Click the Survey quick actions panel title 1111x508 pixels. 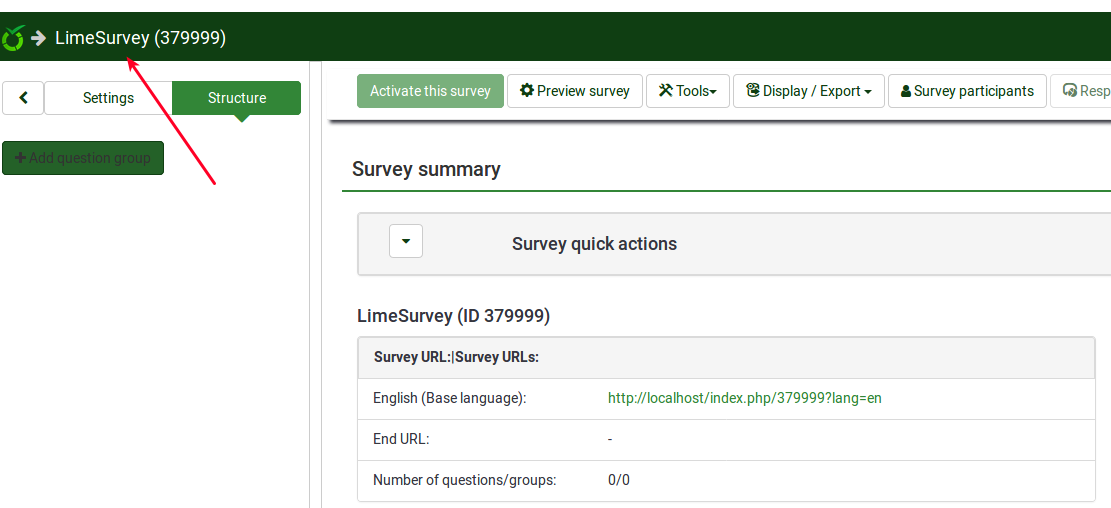(594, 244)
